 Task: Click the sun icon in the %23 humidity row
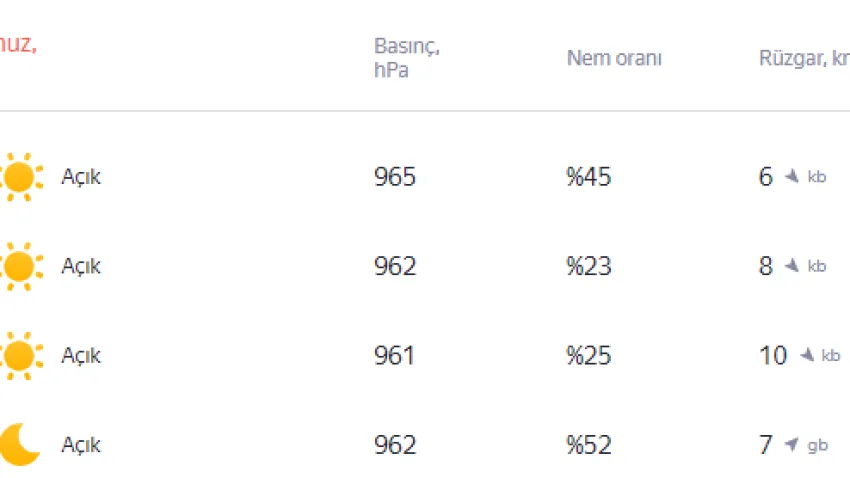click(x=19, y=266)
